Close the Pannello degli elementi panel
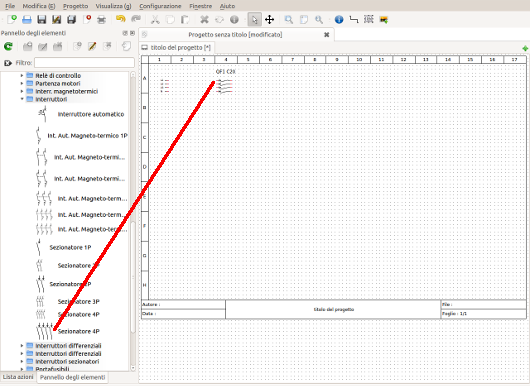The height and width of the screenshot is (386, 530). pos(132,33)
